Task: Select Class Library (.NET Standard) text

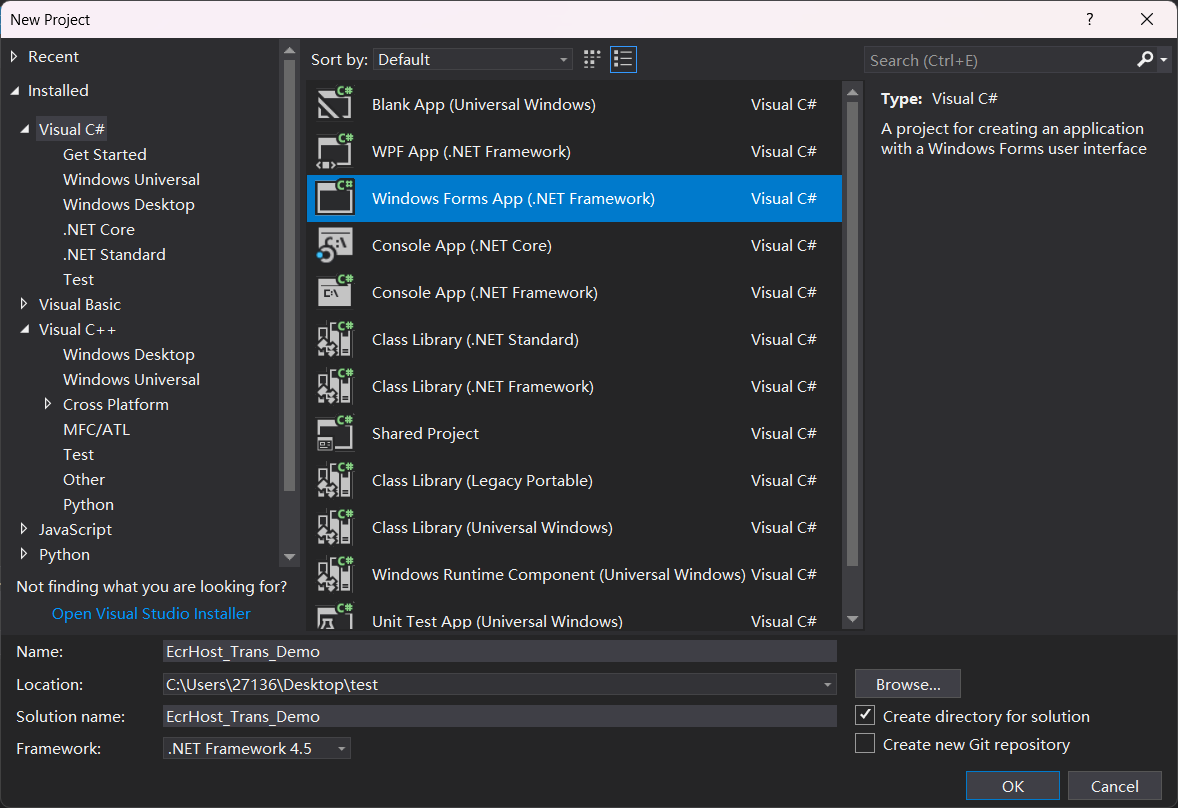Action: 475,339
